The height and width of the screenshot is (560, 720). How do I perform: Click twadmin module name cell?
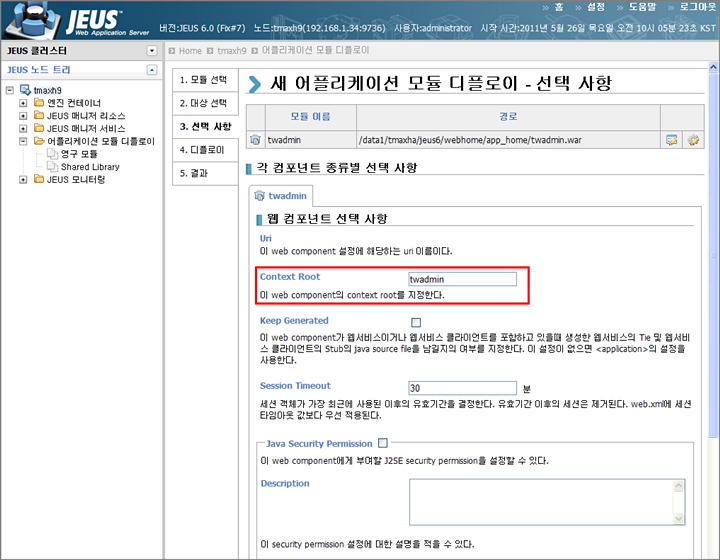coord(311,140)
